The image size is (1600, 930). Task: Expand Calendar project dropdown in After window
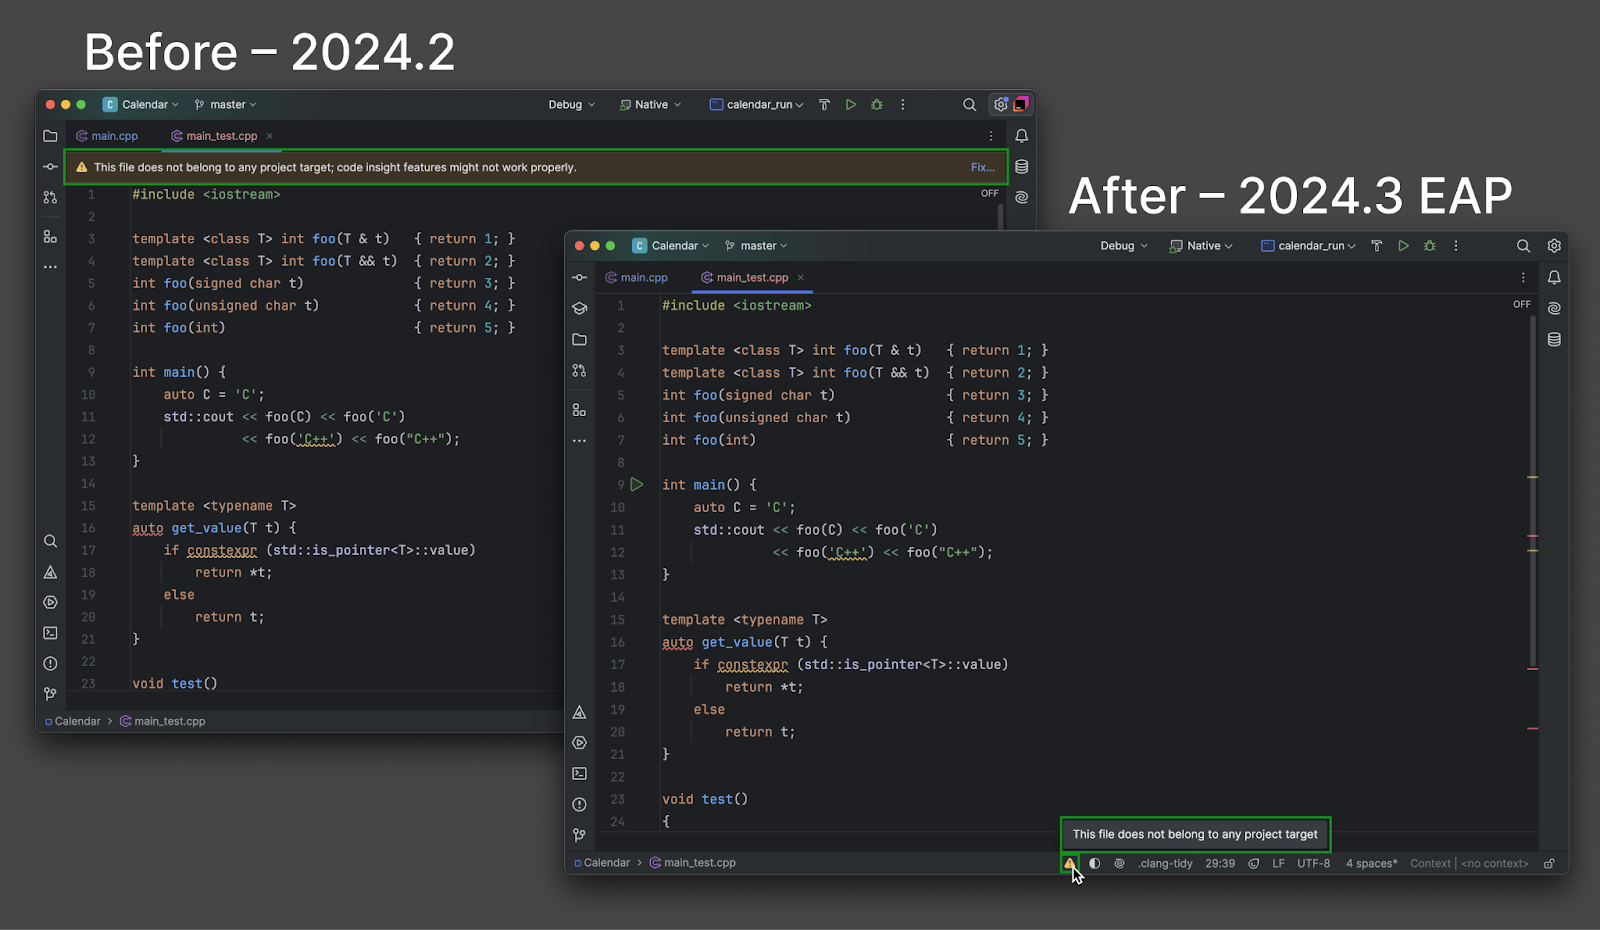click(x=671, y=246)
